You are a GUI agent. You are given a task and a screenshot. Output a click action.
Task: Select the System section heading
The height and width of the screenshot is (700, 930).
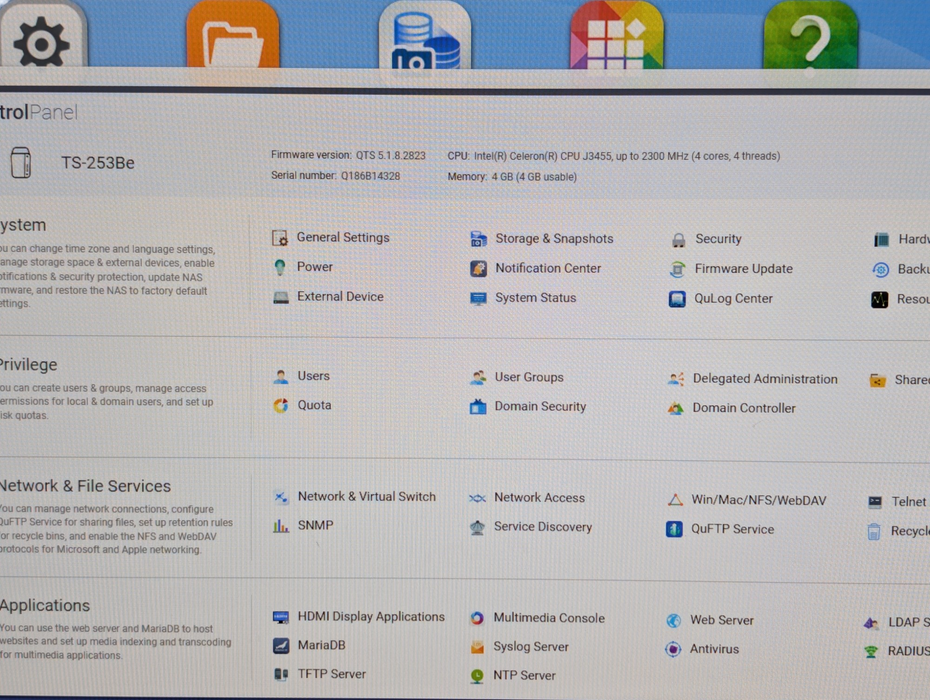tap(23, 225)
